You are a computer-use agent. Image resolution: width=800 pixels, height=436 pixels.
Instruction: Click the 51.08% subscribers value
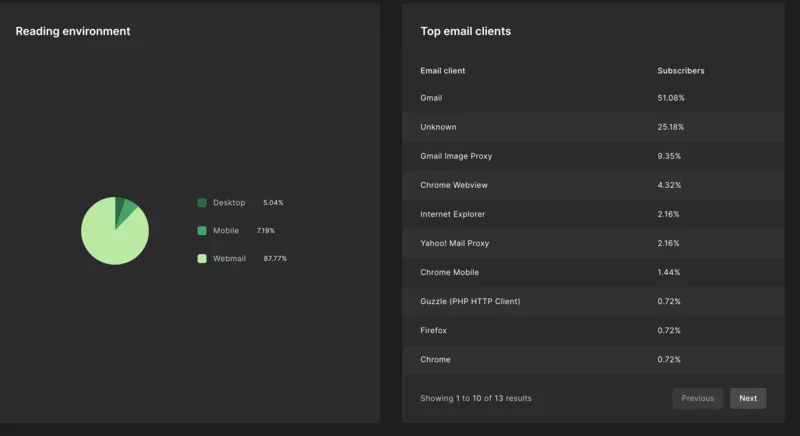click(x=671, y=98)
